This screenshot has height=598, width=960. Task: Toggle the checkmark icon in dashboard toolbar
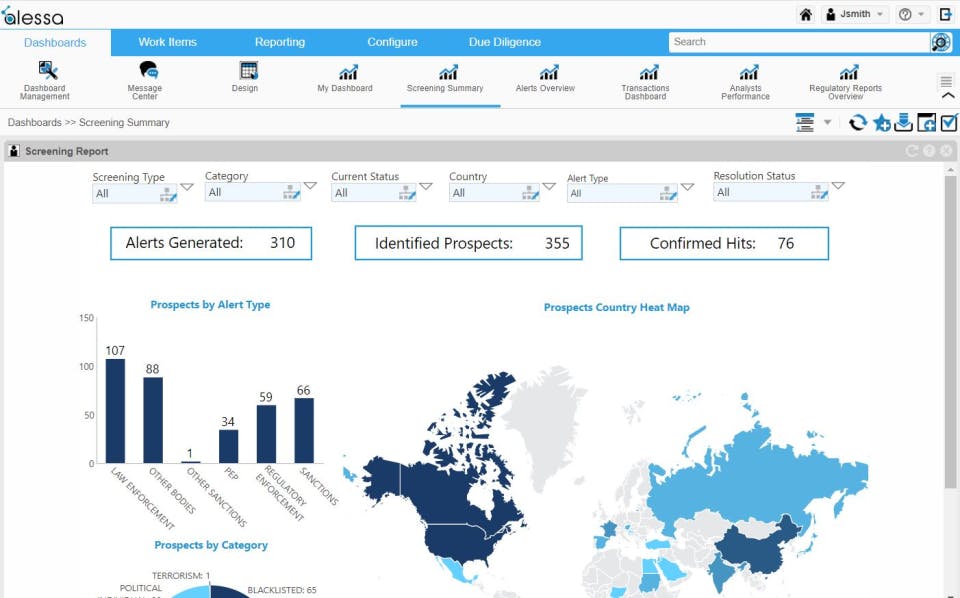pyautogui.click(x=949, y=122)
